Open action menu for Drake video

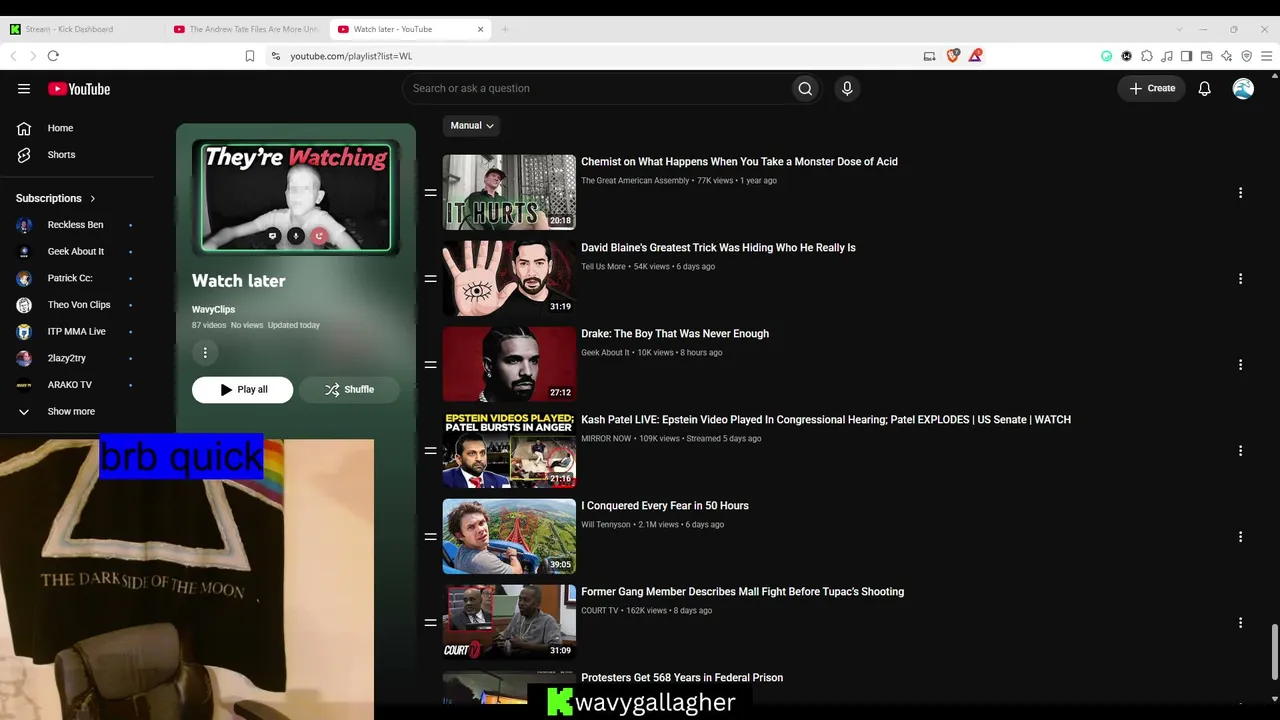(1240, 365)
